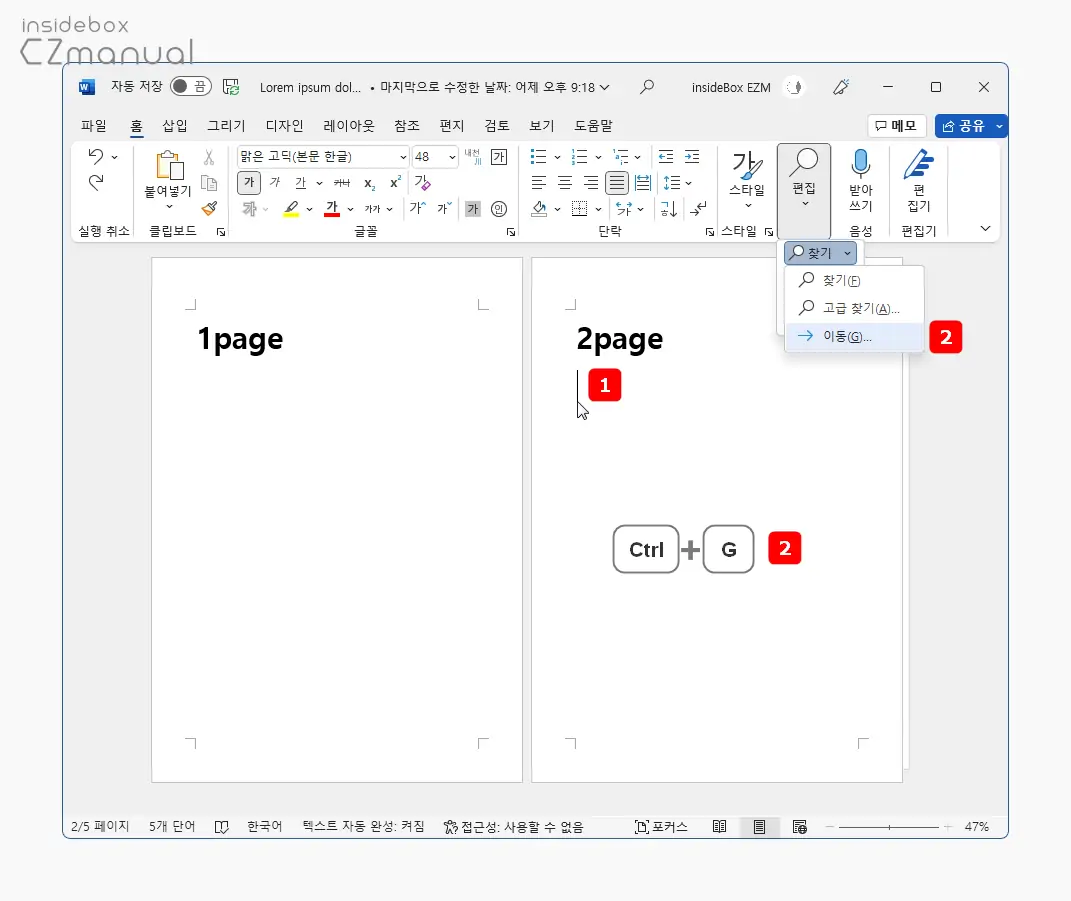Expand font color options
Viewport: 1071px width, 901px height.
coord(350,209)
